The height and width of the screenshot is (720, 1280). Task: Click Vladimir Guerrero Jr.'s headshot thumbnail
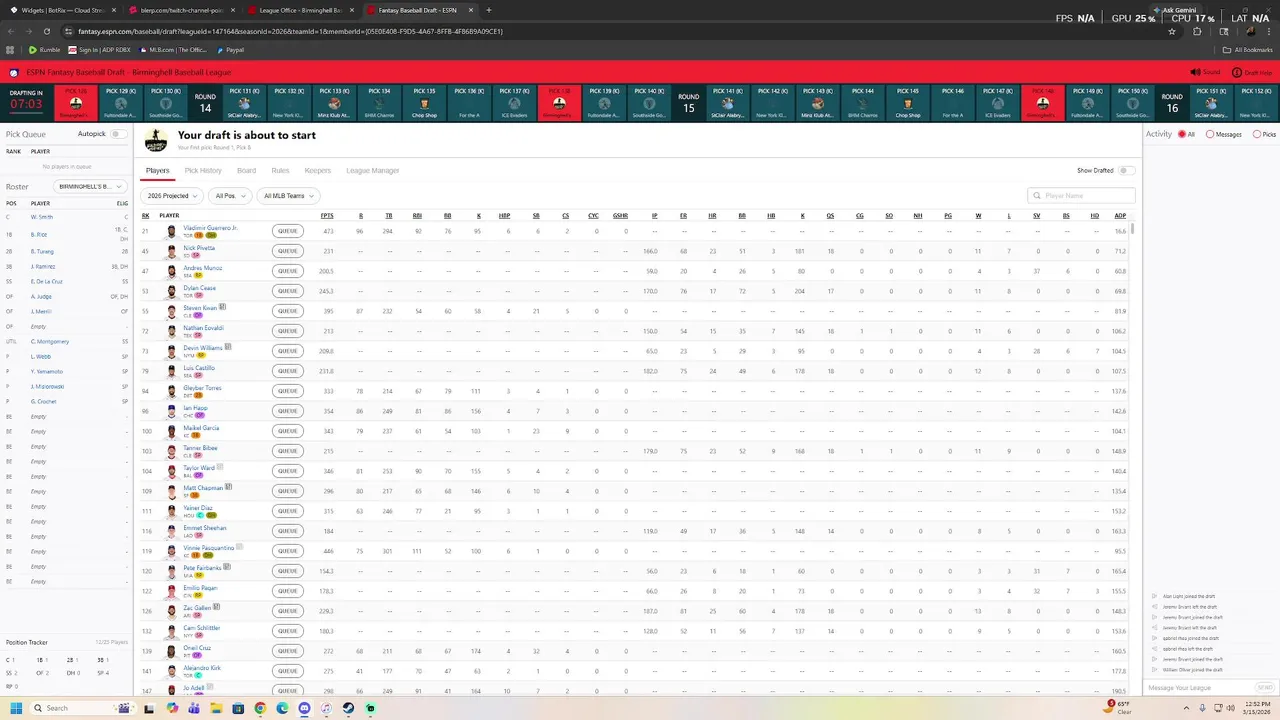click(x=172, y=231)
